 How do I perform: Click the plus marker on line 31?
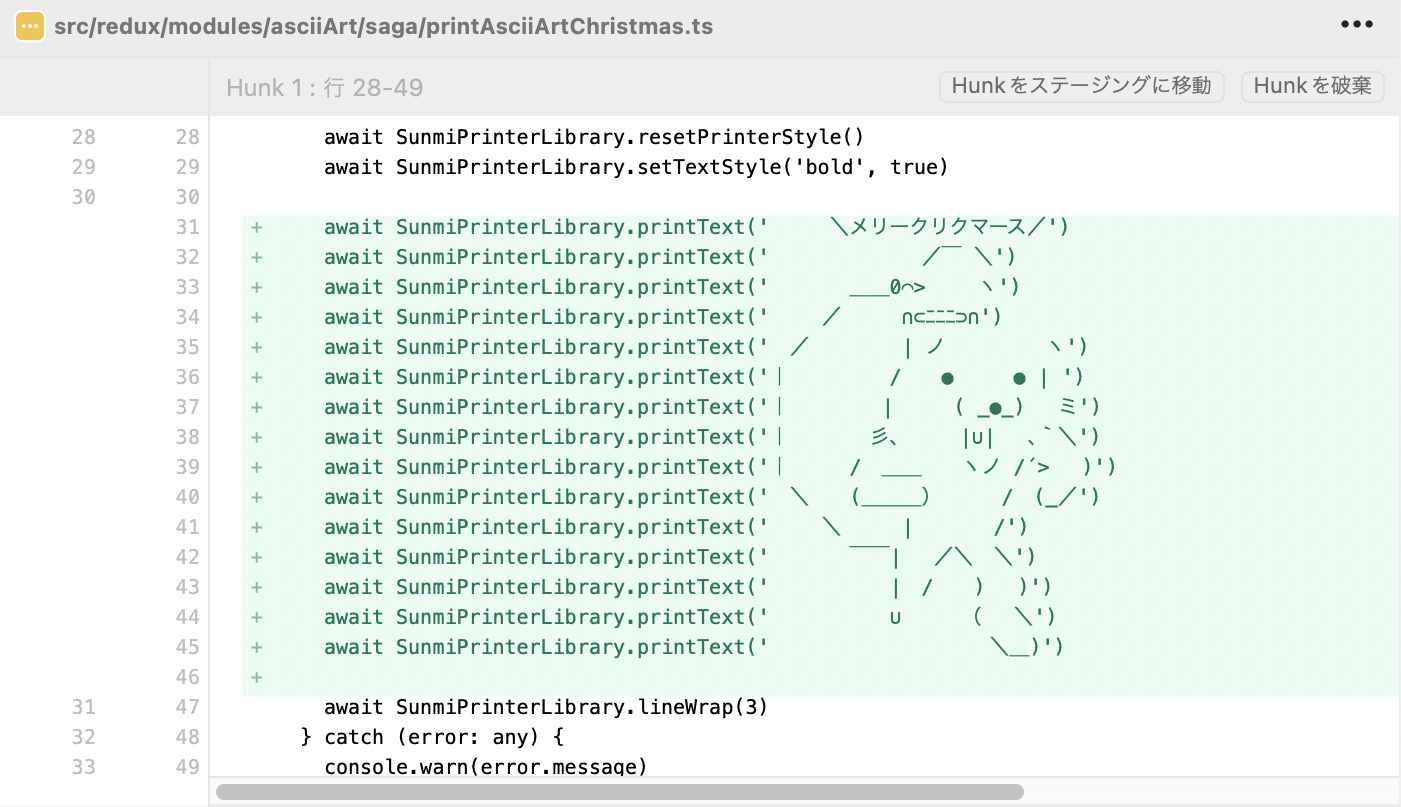click(257, 227)
